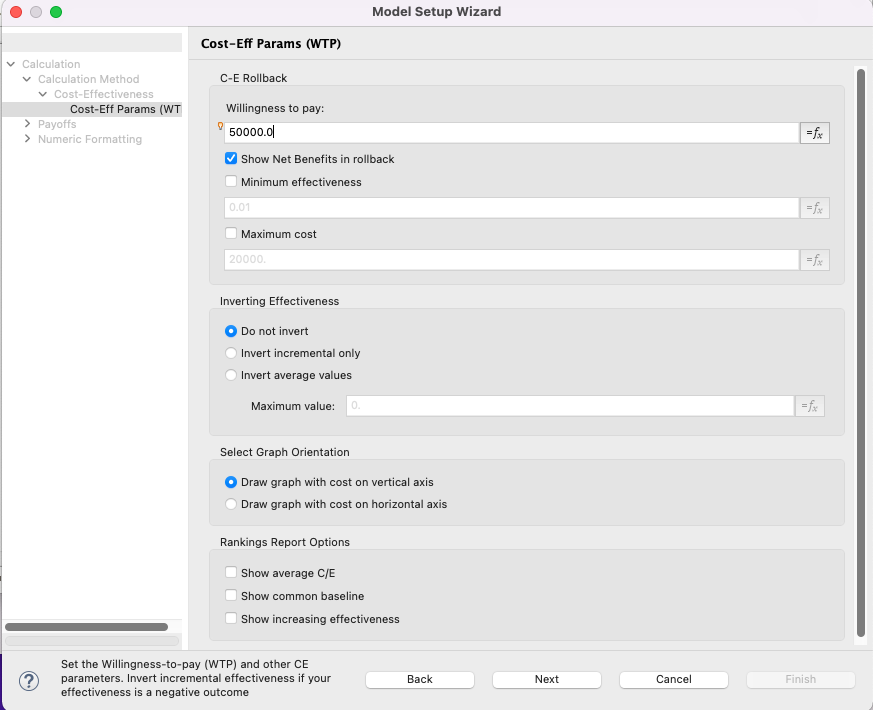Collapse the Cost-Effectiveness tree branch
The width and height of the screenshot is (873, 710).
[40, 93]
